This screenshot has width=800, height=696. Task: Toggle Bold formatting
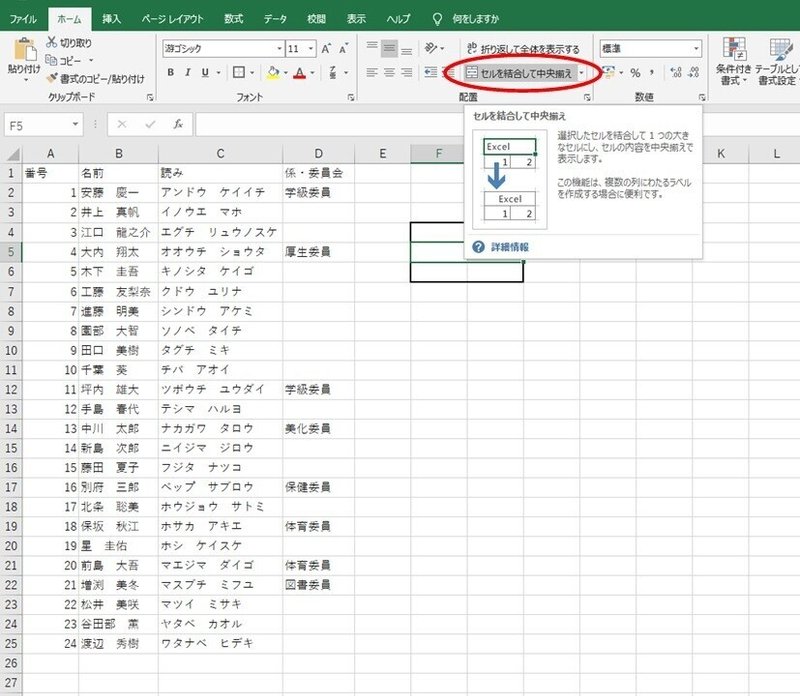click(171, 72)
